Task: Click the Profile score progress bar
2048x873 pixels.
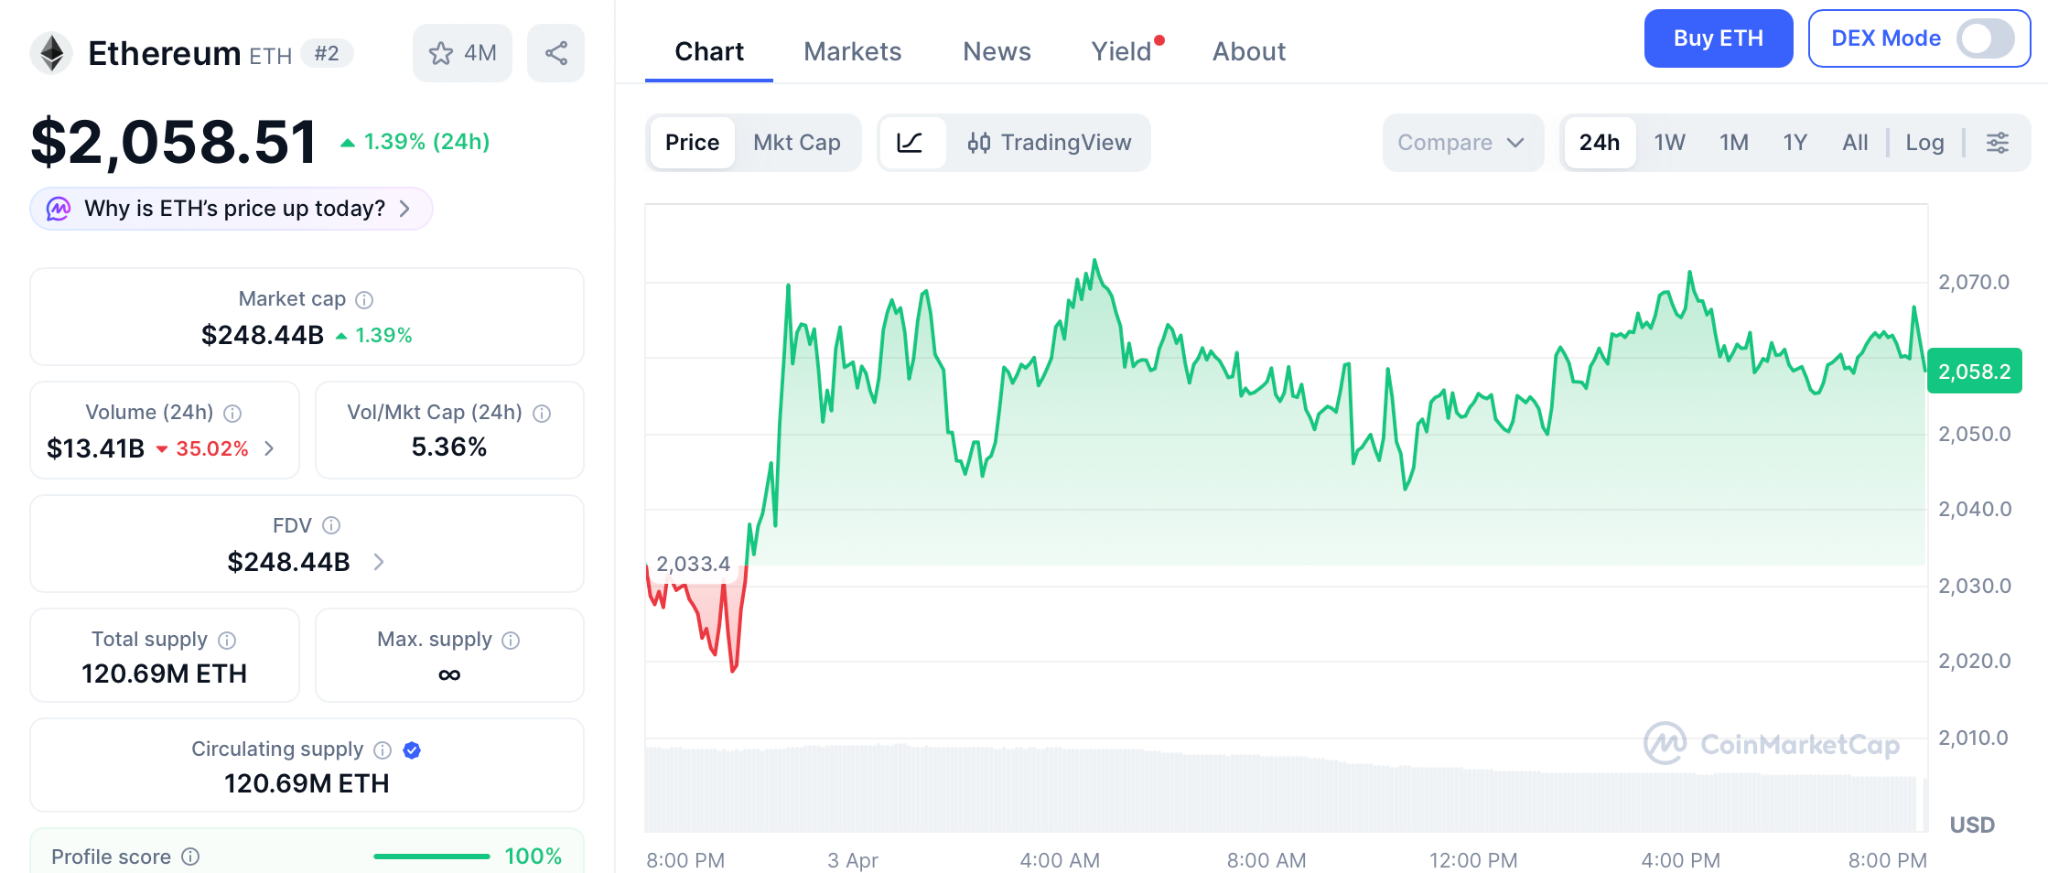Action: (431, 857)
